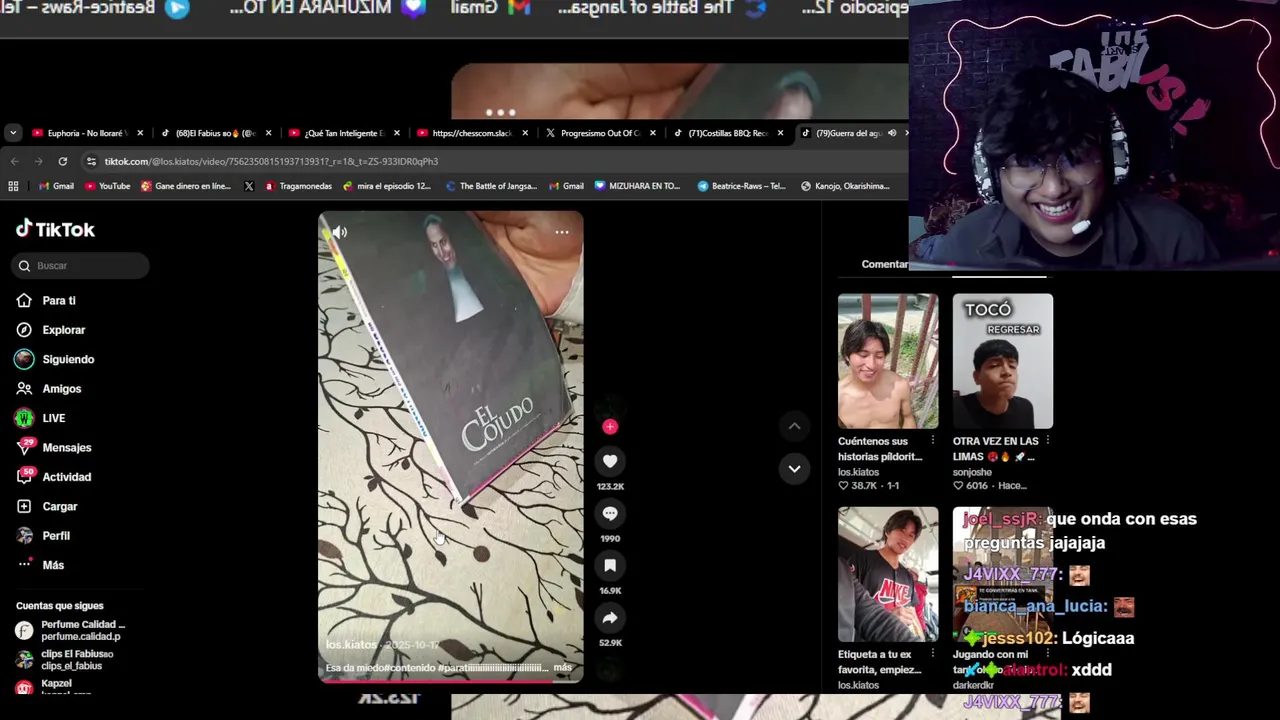1280x720 pixels.
Task: Open the X bookmark icon
Action: click(x=249, y=186)
